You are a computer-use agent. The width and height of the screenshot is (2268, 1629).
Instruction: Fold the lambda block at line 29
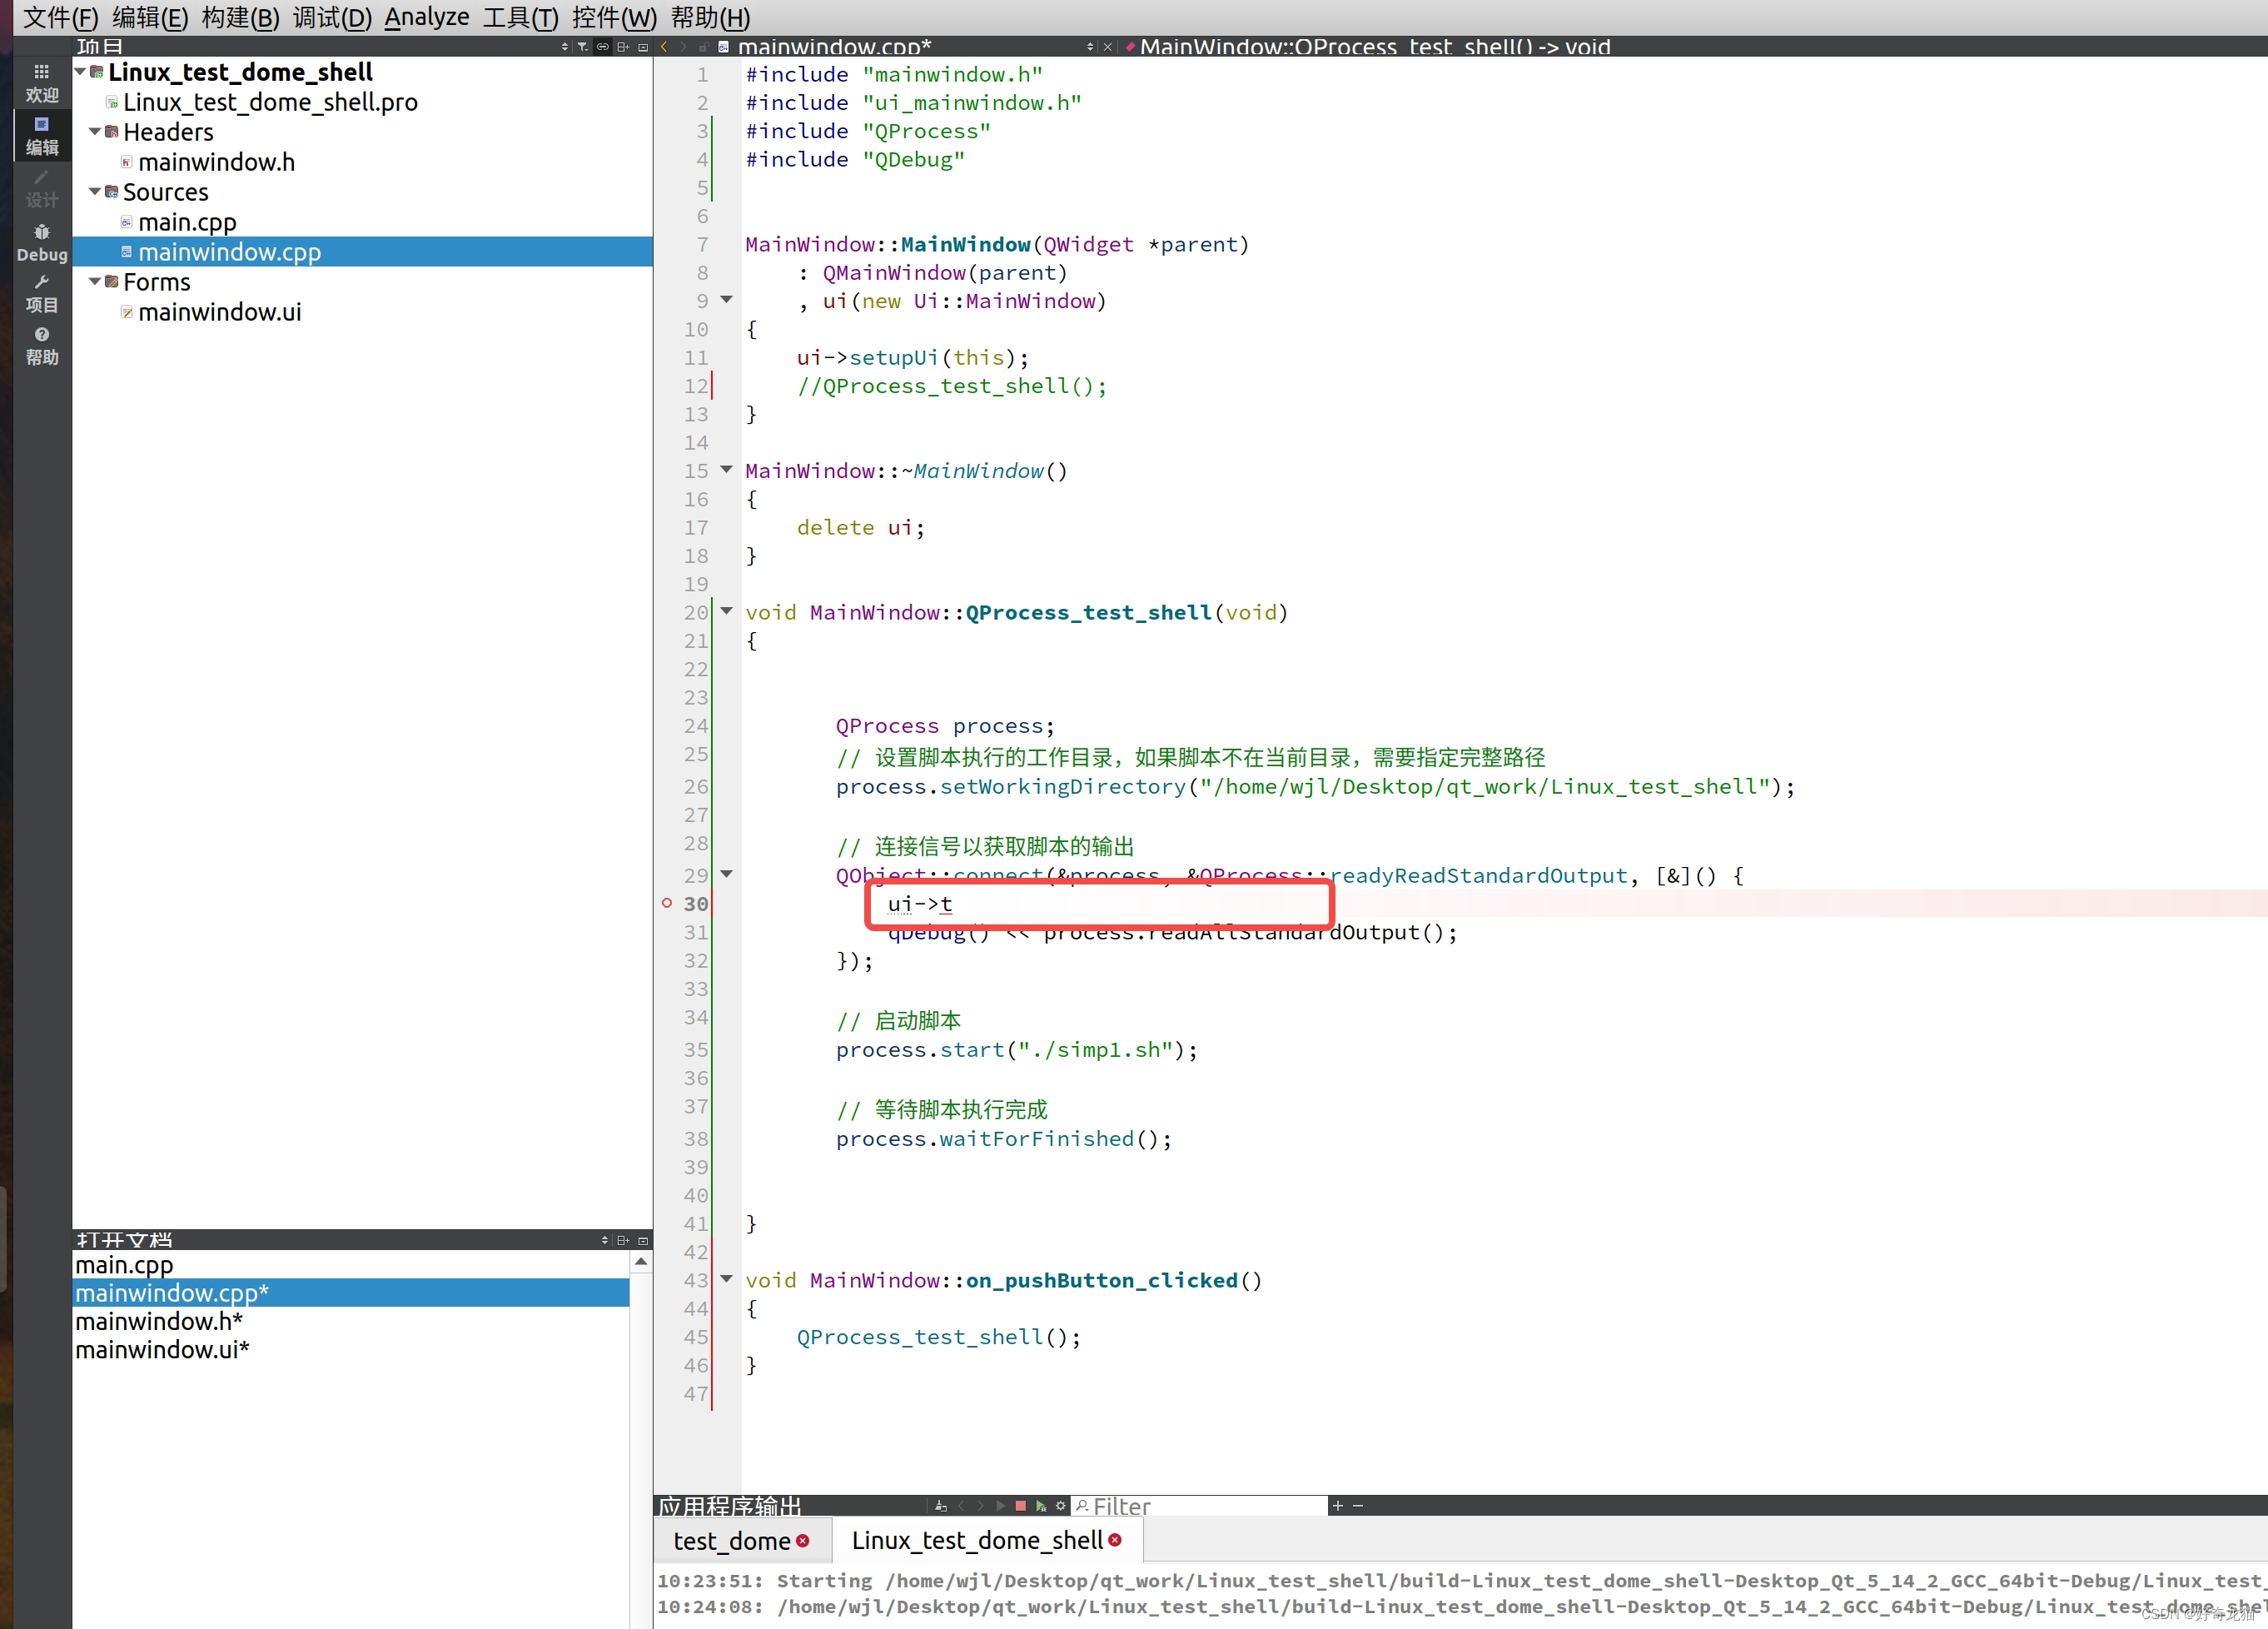pyautogui.click(x=727, y=874)
